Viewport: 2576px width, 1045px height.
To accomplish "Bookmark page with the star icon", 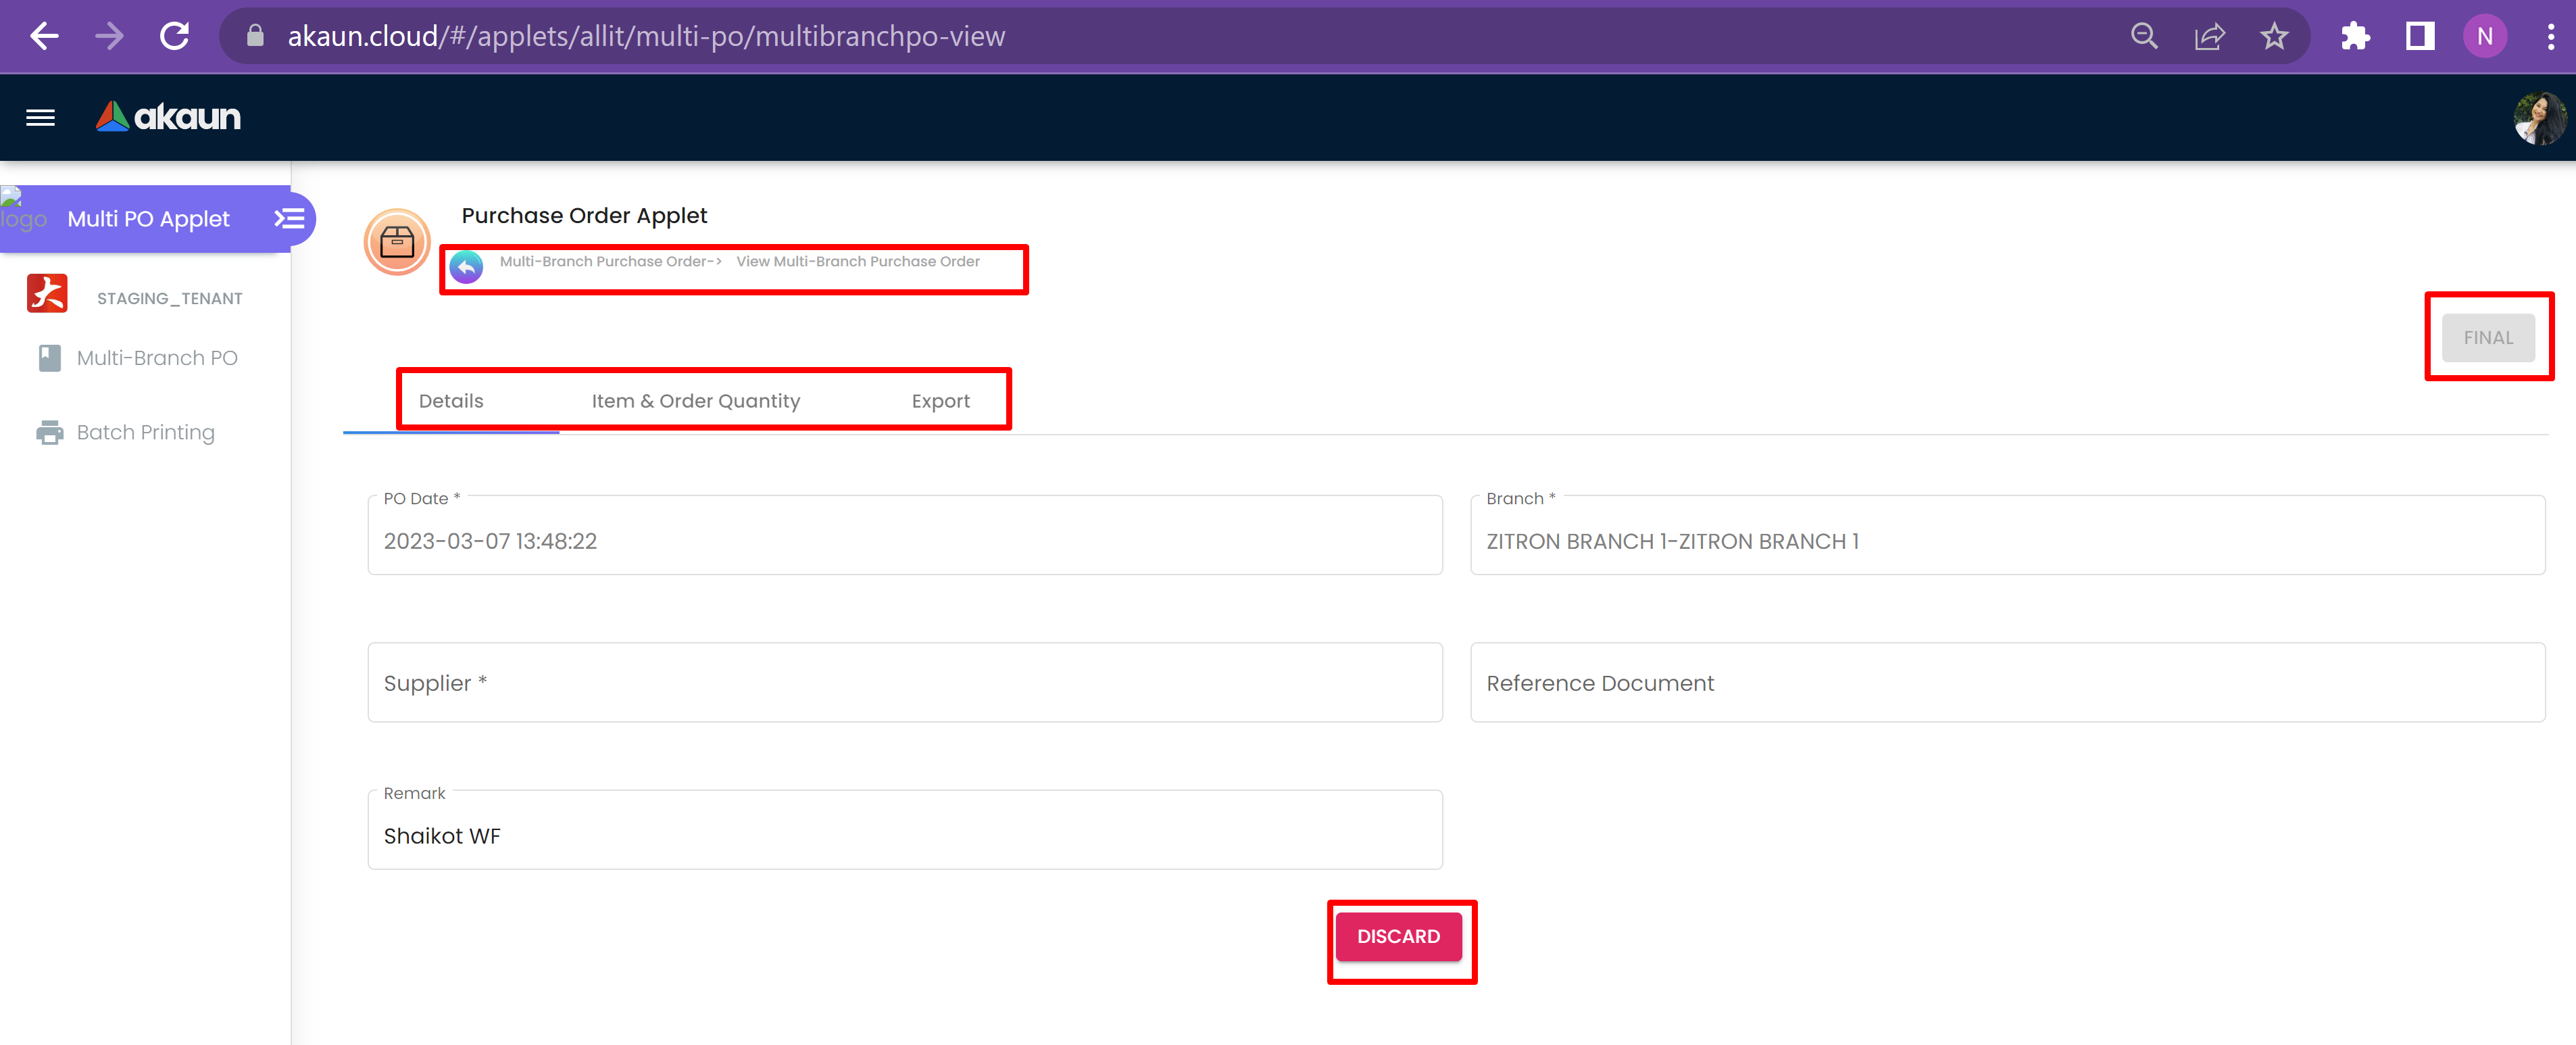I will (2273, 37).
